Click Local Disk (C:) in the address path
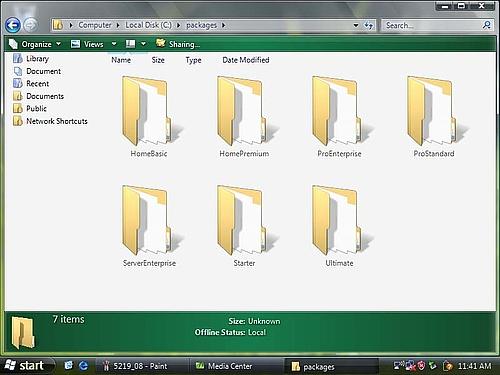 point(148,25)
